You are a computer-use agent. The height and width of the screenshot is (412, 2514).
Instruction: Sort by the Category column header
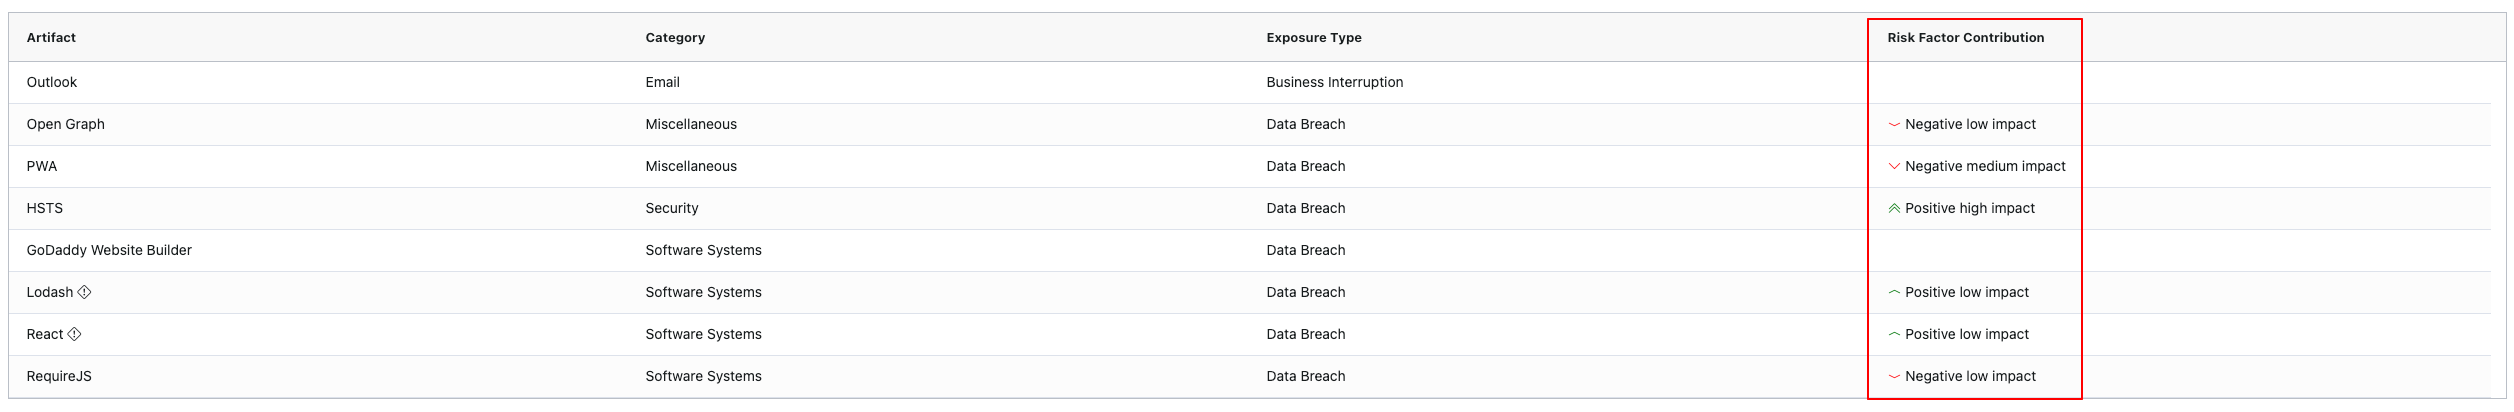pos(675,38)
